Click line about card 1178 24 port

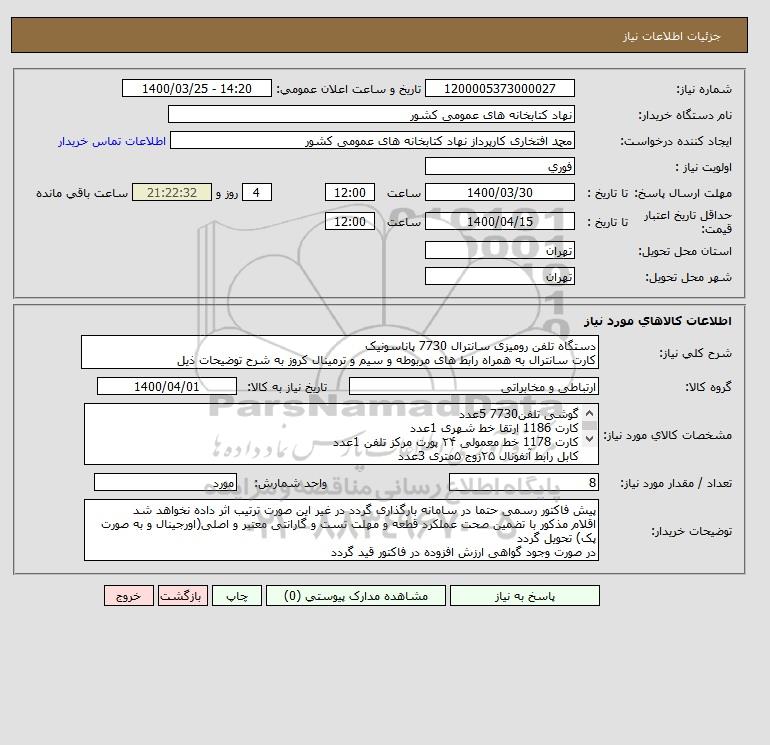[456, 442]
